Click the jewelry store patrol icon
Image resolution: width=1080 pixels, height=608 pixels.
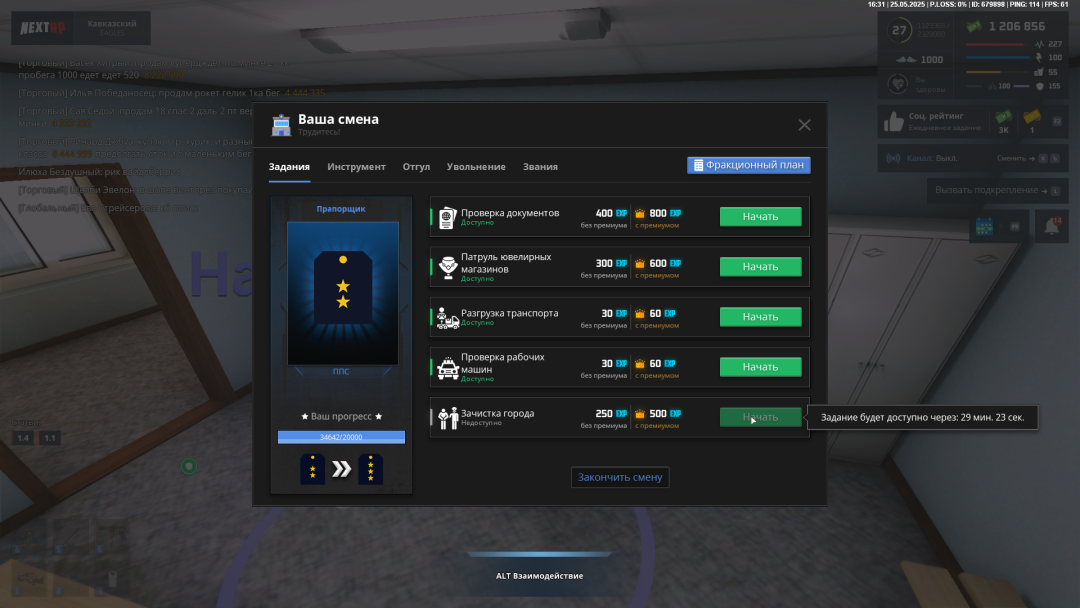click(447, 267)
